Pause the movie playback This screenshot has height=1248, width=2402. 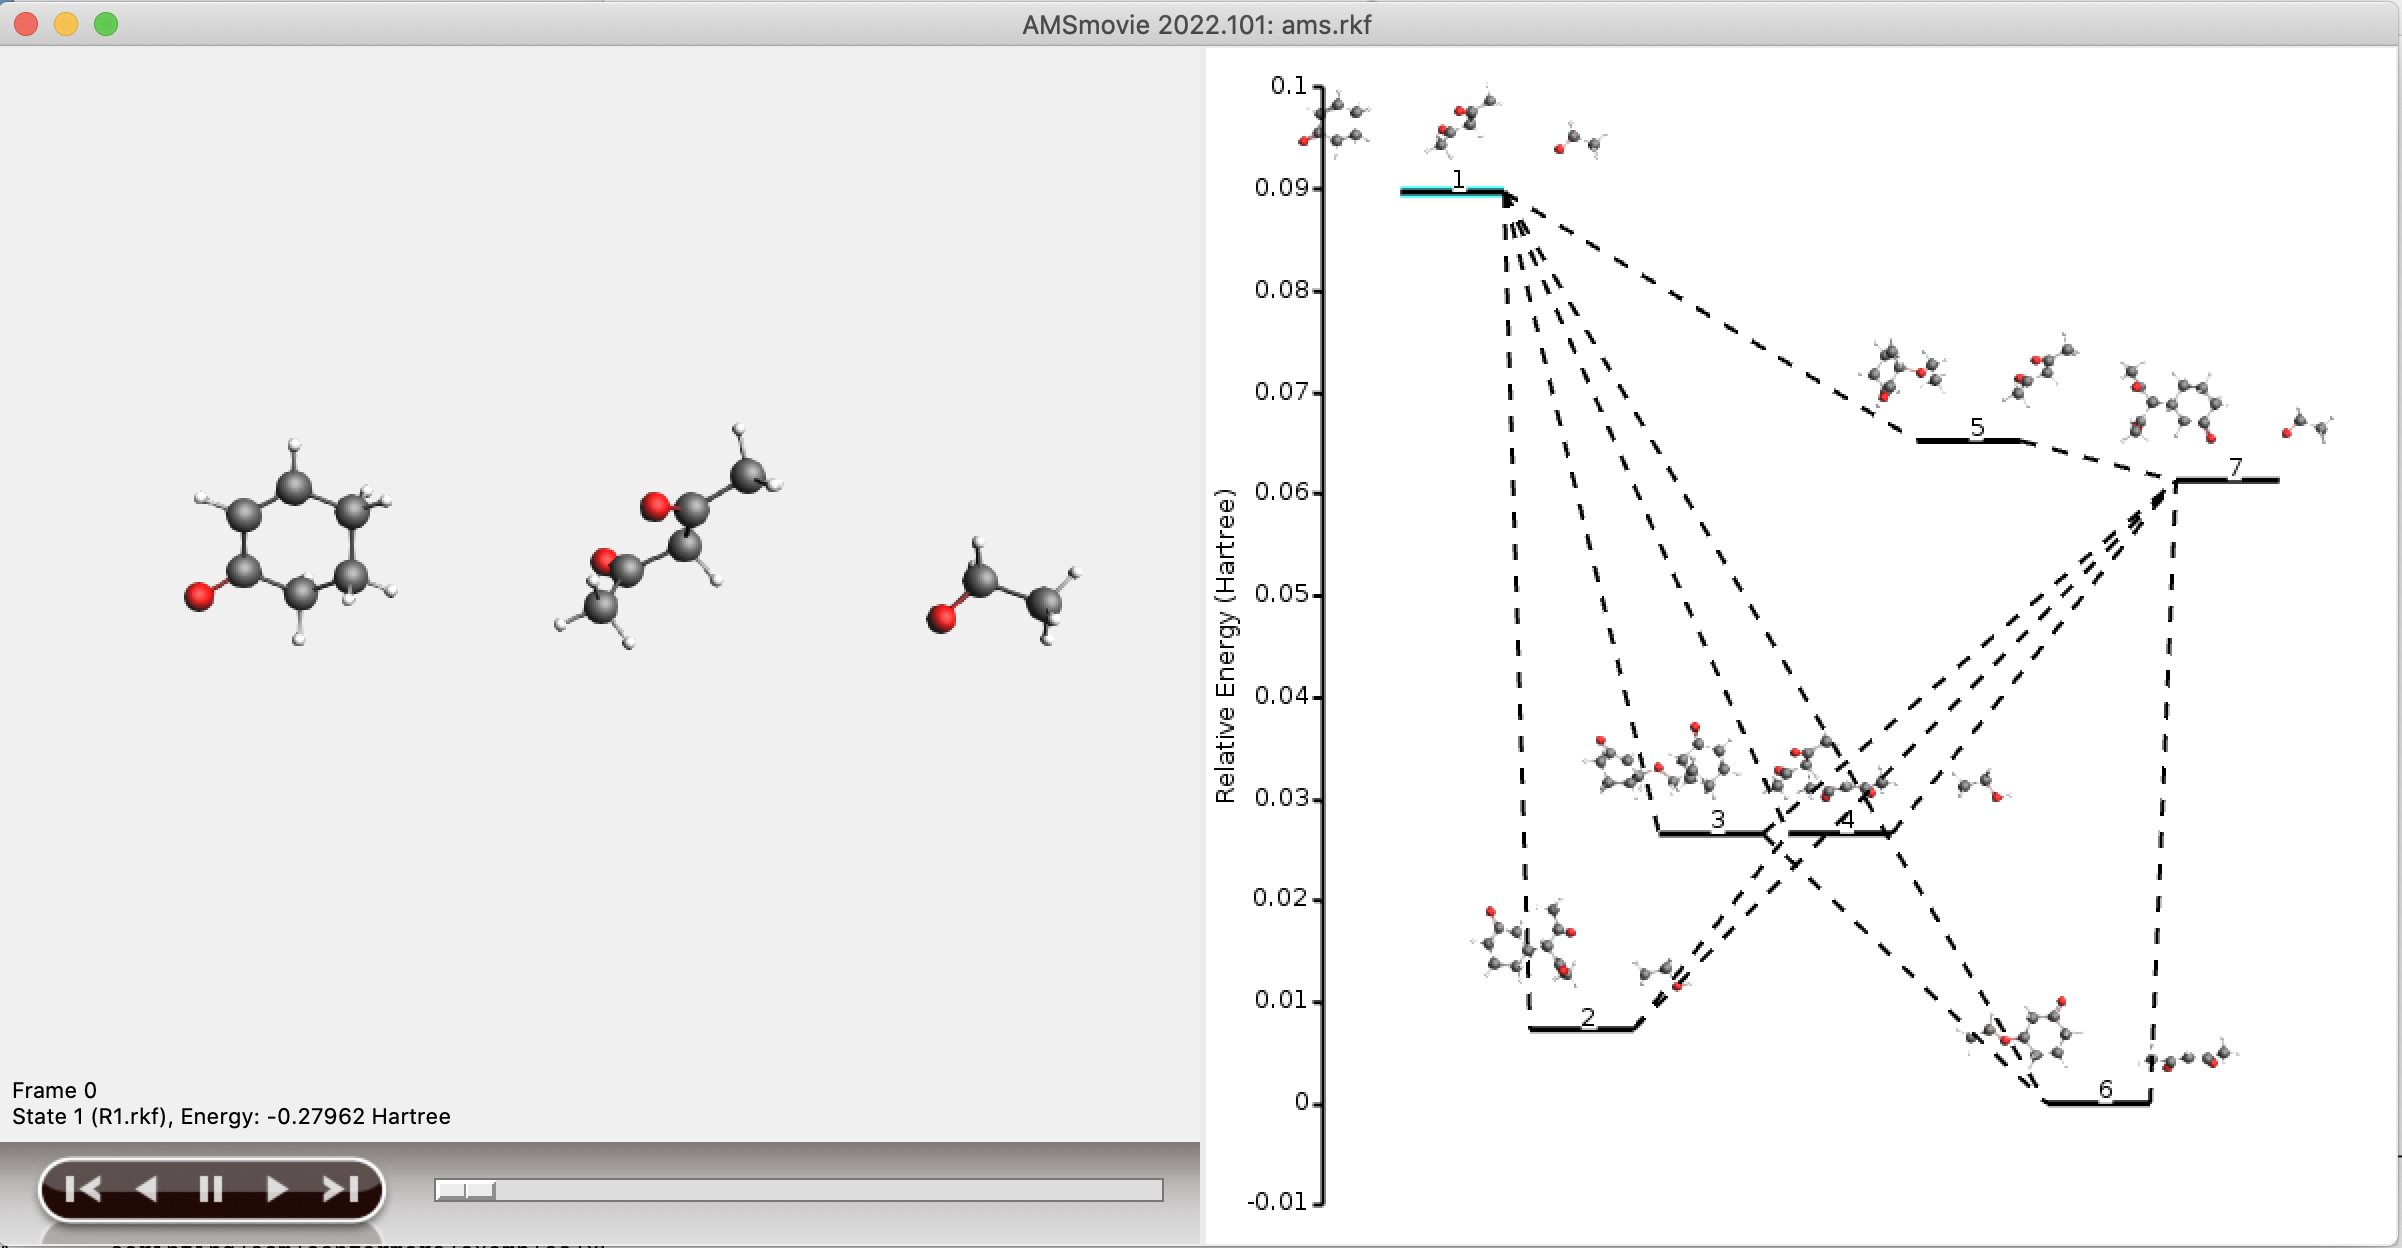(x=210, y=1189)
